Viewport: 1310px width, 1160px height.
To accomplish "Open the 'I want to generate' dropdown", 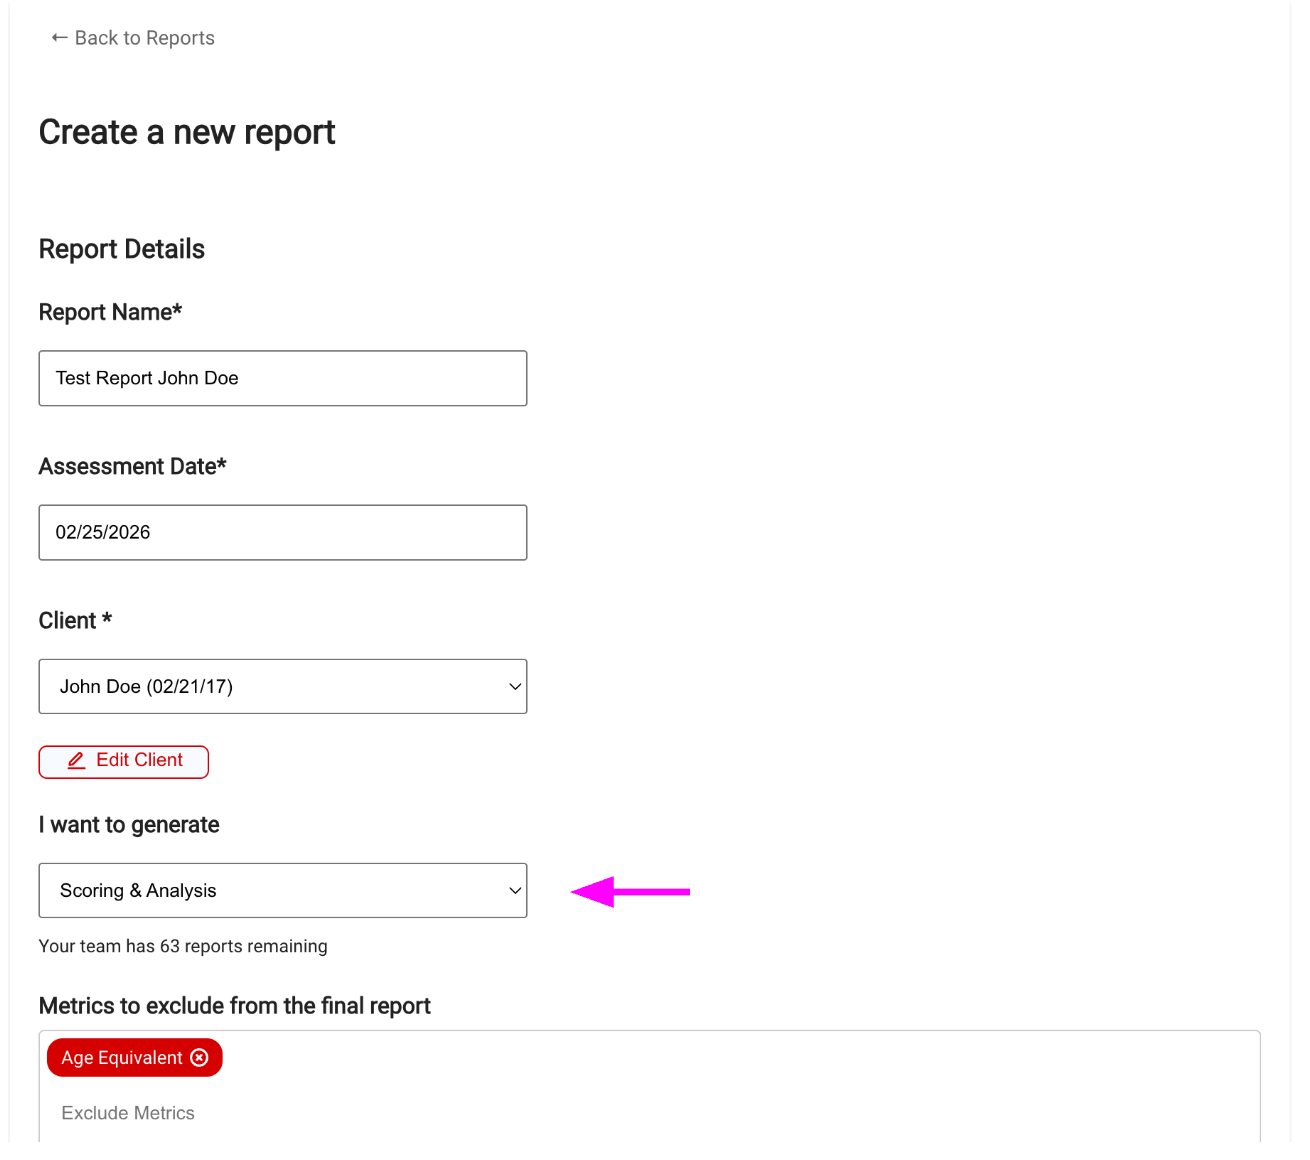I will point(283,890).
